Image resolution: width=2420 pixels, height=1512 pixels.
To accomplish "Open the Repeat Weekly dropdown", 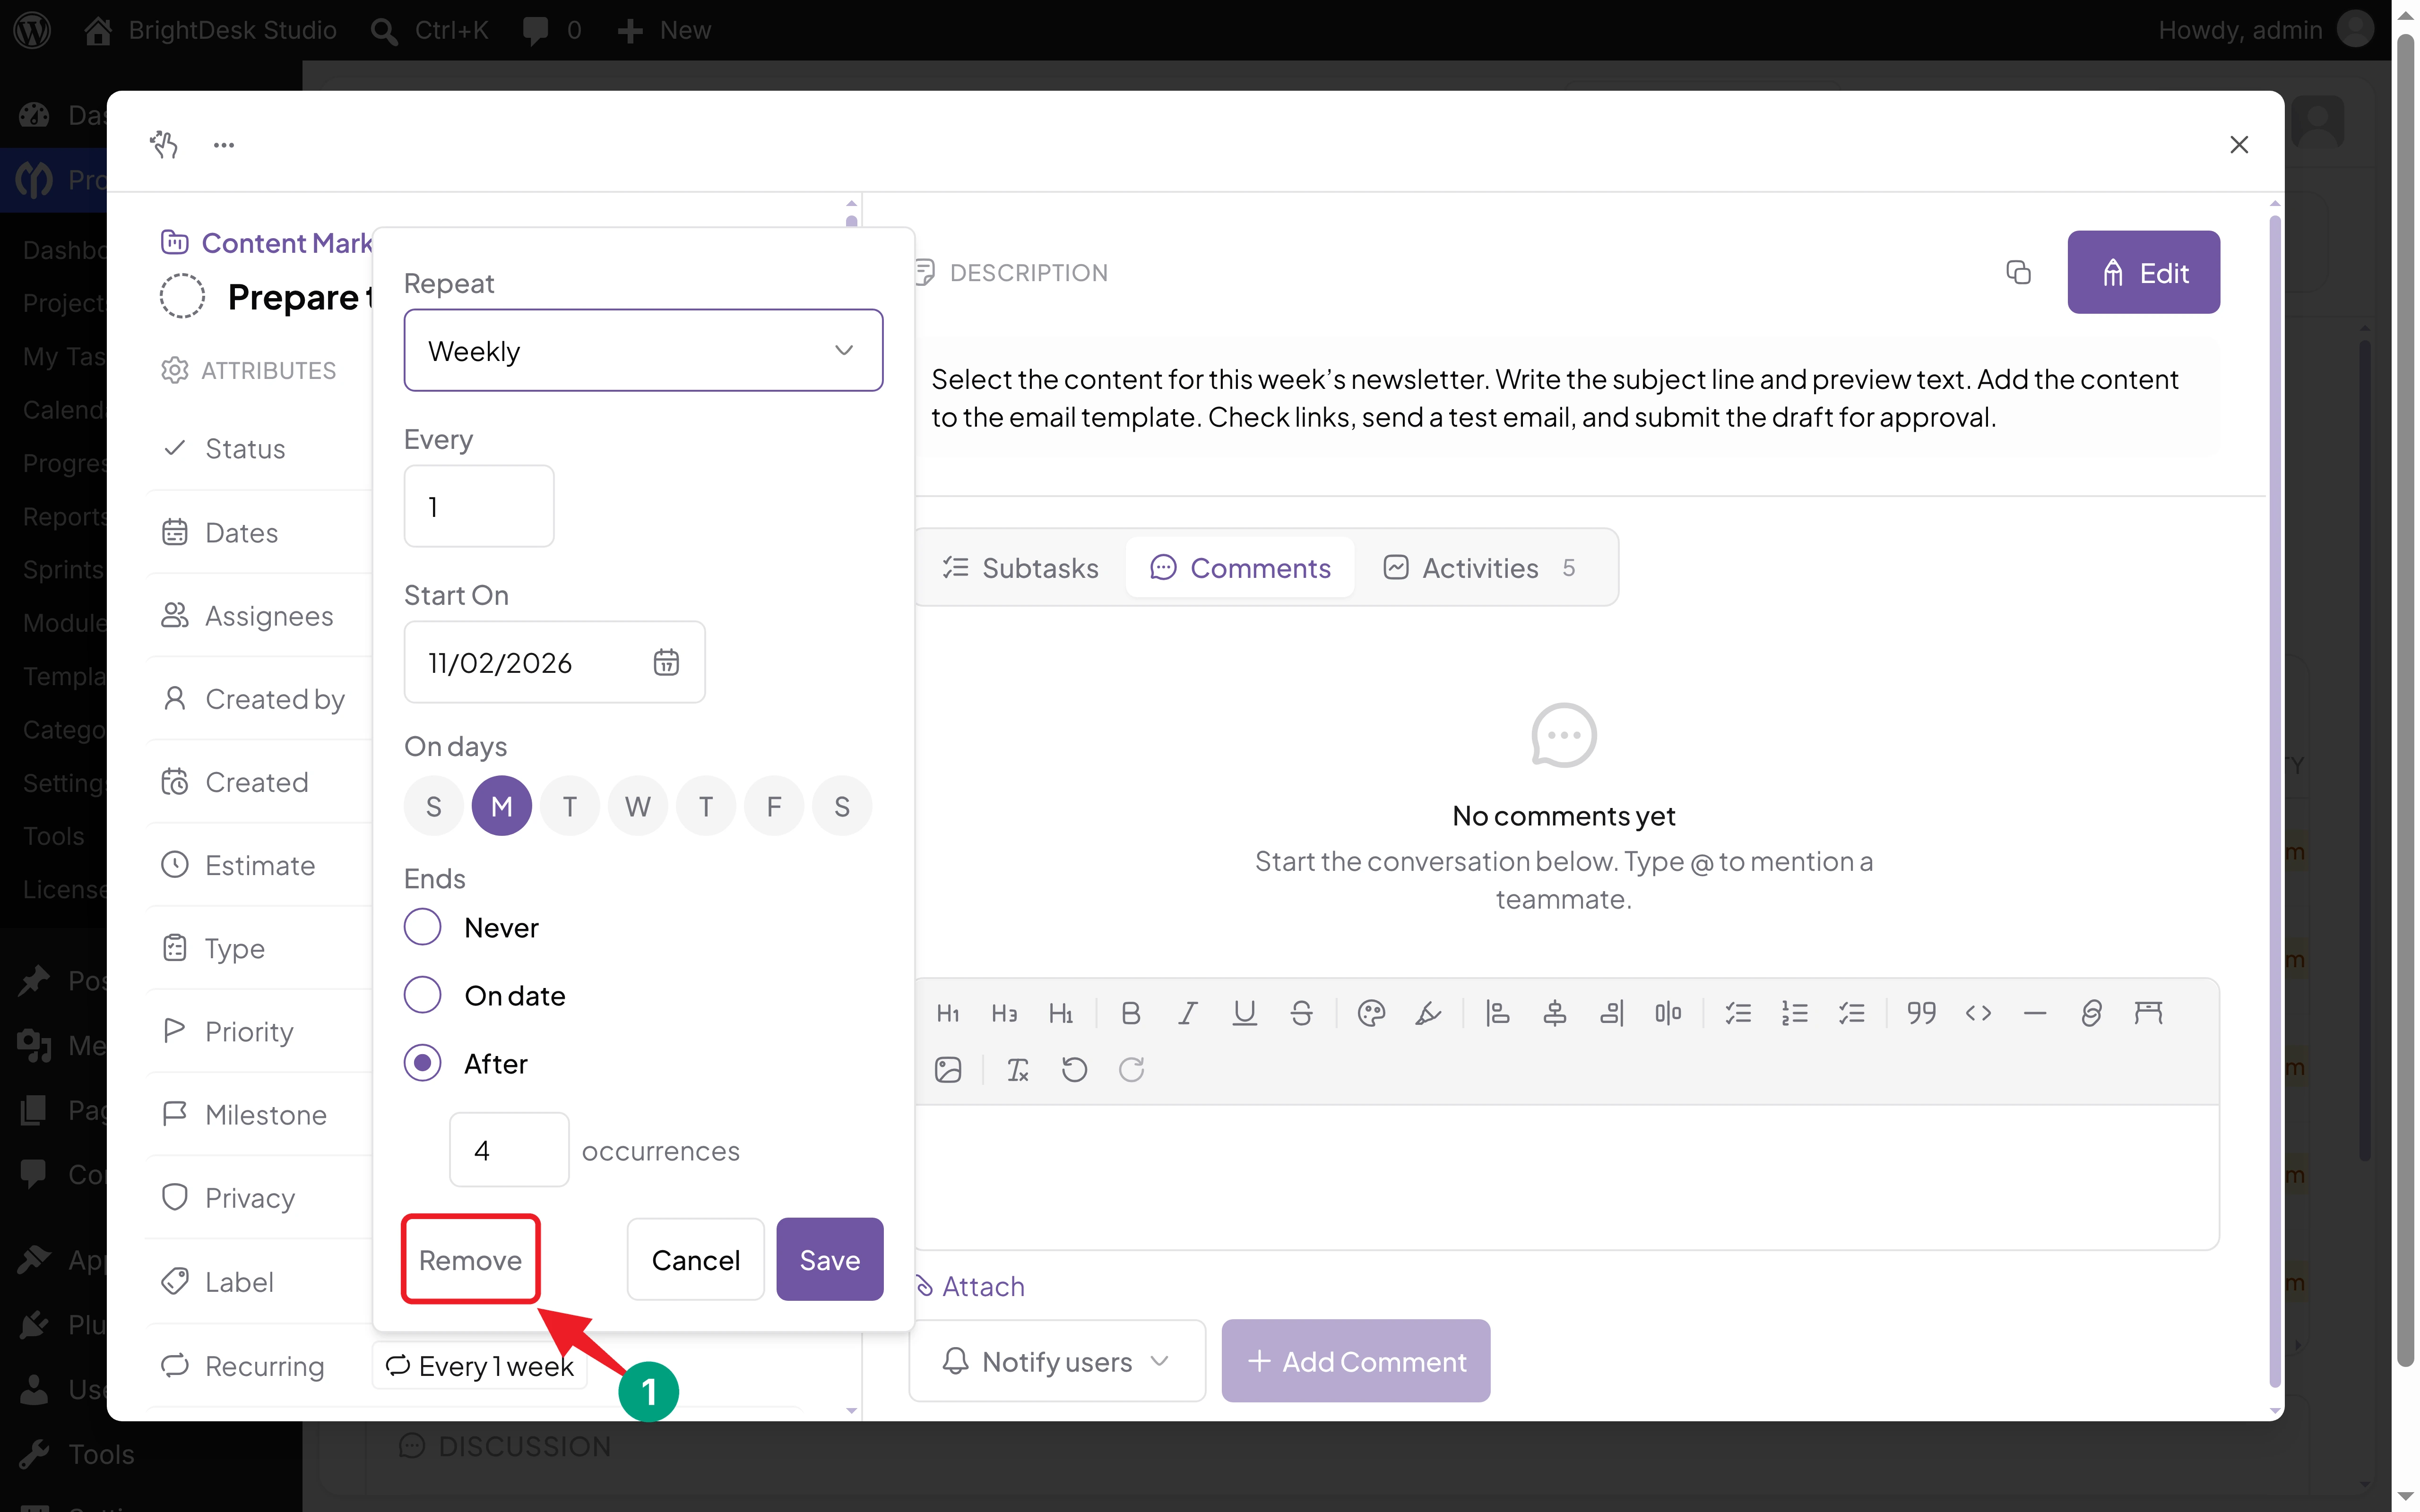I will click(x=643, y=350).
